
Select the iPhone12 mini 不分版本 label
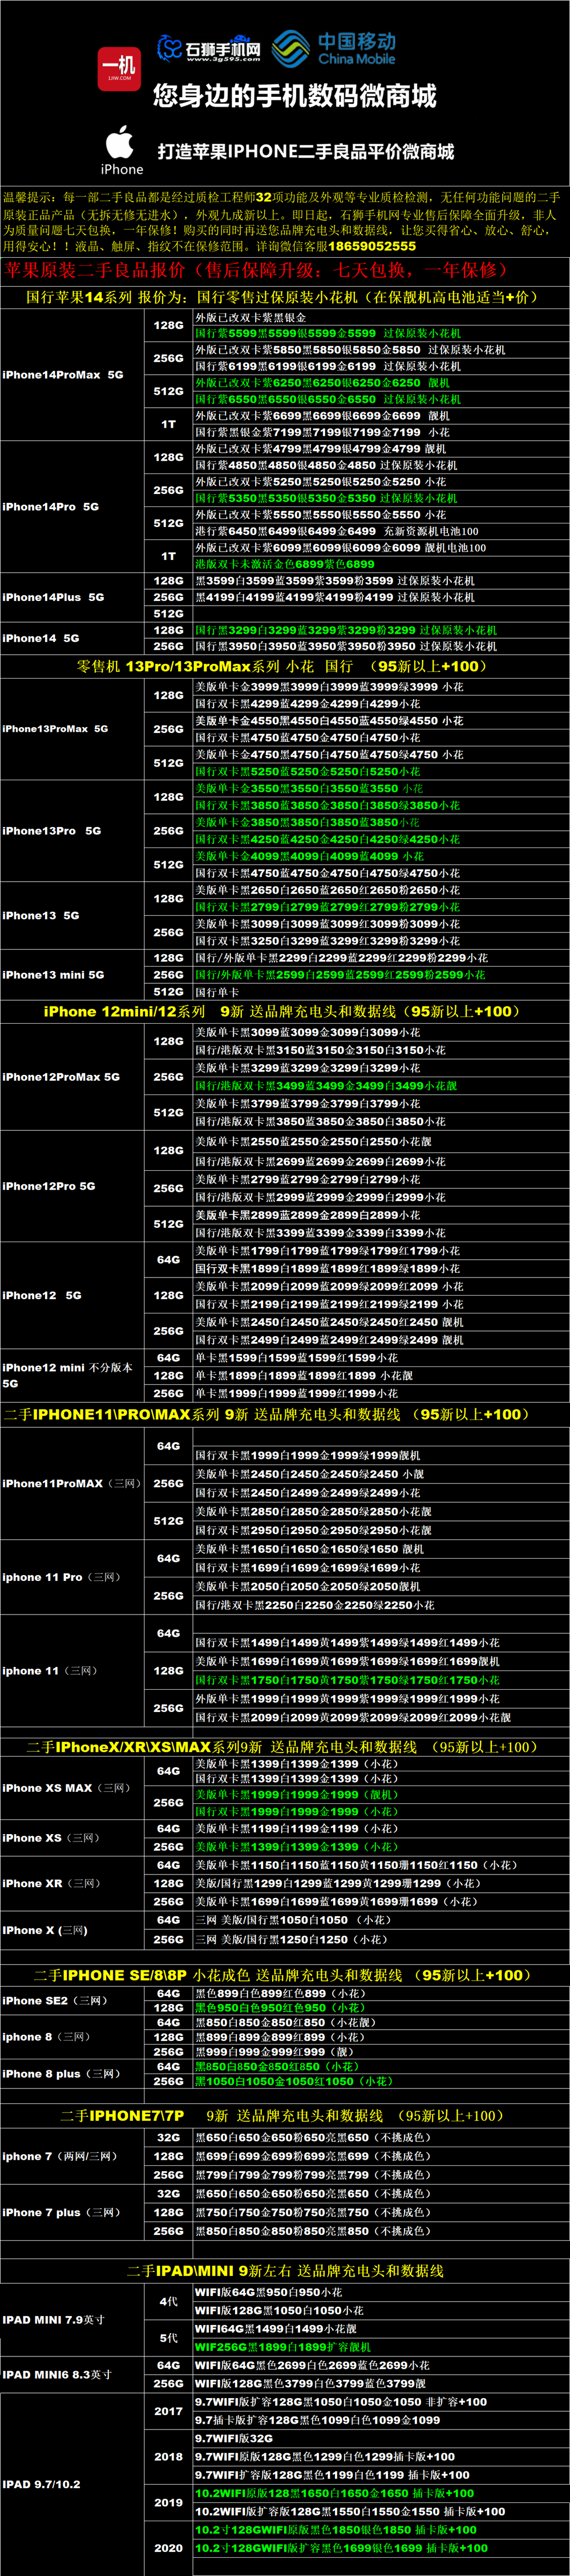pos(67,1375)
